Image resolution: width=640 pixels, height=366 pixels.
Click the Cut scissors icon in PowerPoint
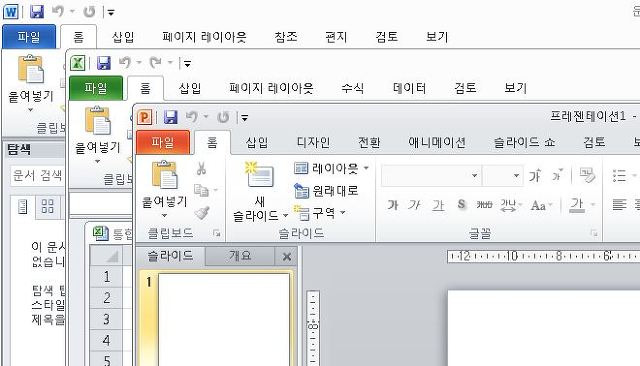pyautogui.click(x=201, y=169)
